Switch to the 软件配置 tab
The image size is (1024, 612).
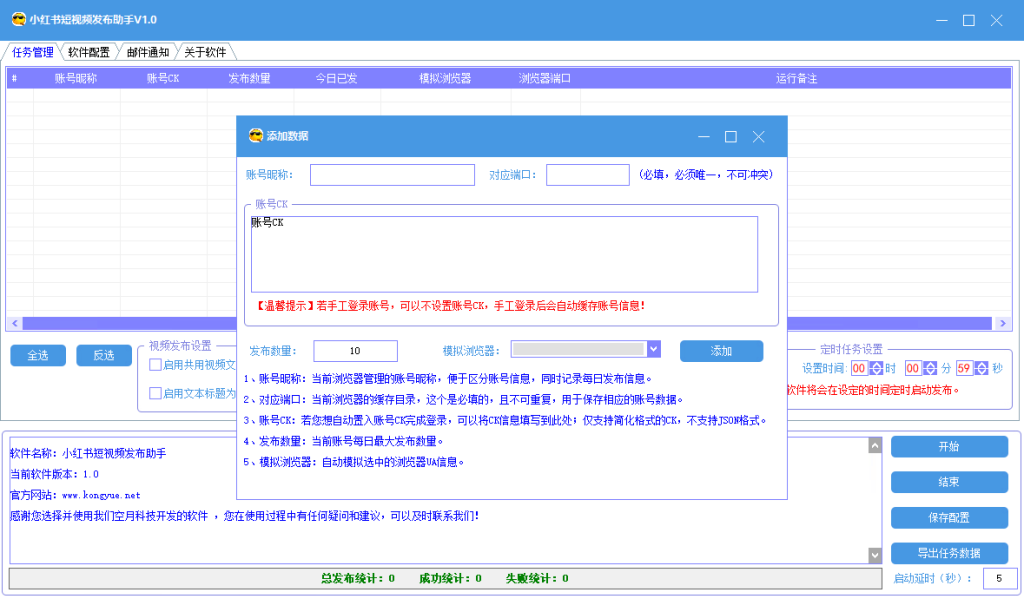coord(89,52)
